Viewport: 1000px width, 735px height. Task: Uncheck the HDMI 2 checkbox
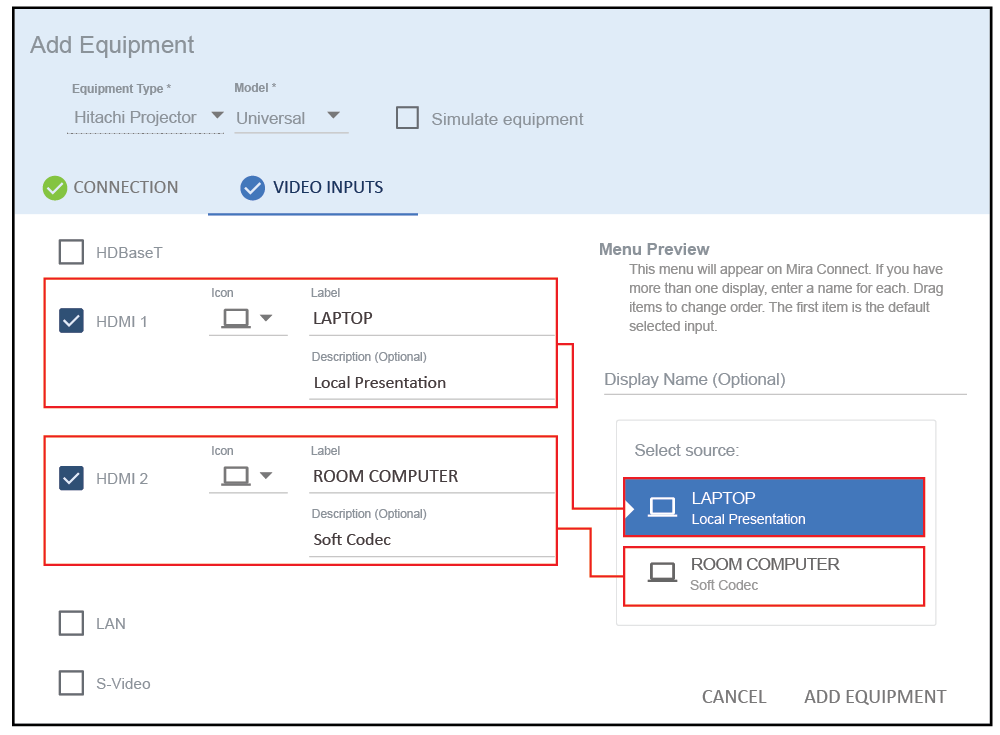(71, 478)
